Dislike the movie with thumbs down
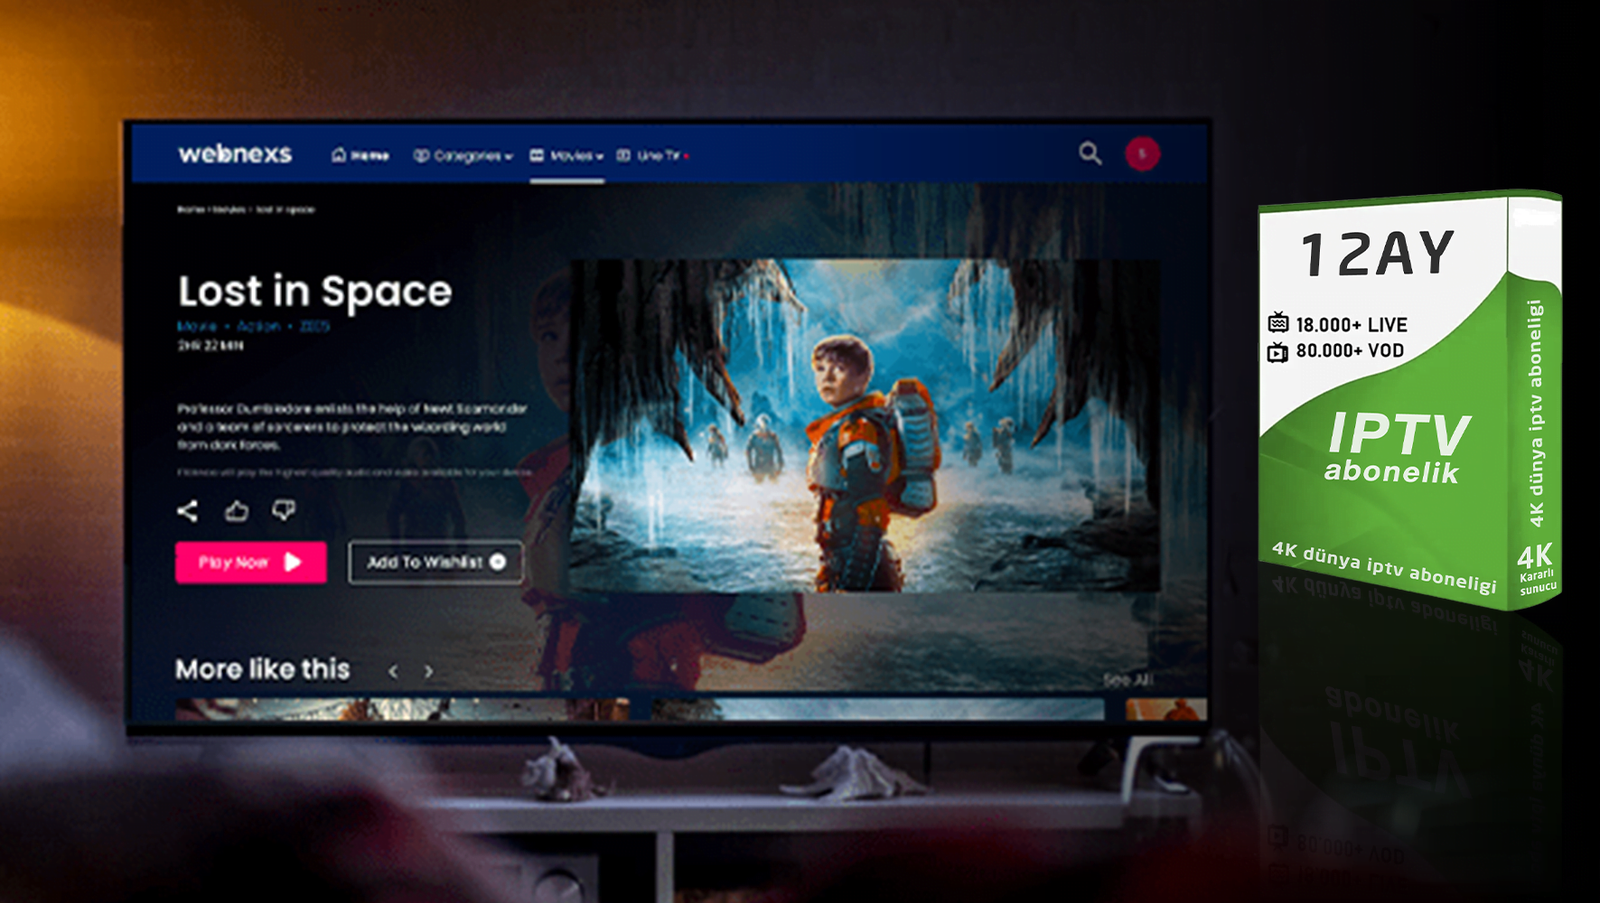This screenshot has width=1600, height=903. (284, 511)
